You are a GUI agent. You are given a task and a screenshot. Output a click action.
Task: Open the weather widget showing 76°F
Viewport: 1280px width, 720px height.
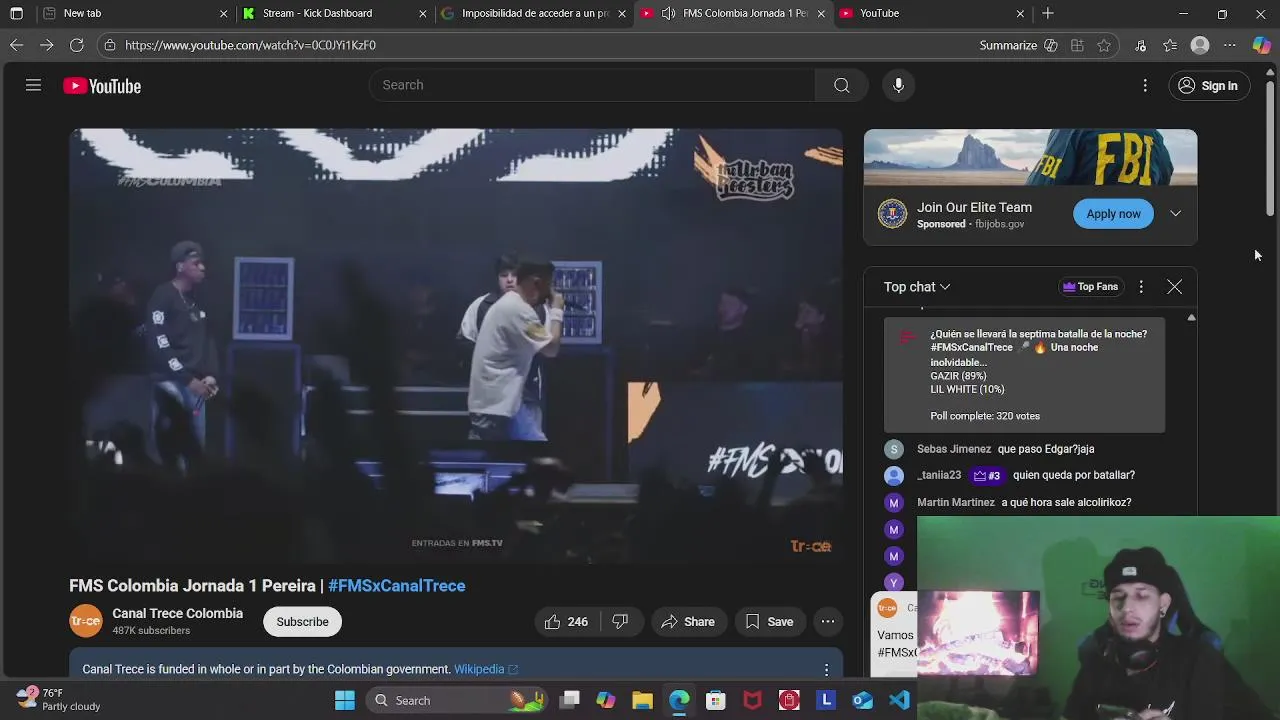(x=60, y=700)
